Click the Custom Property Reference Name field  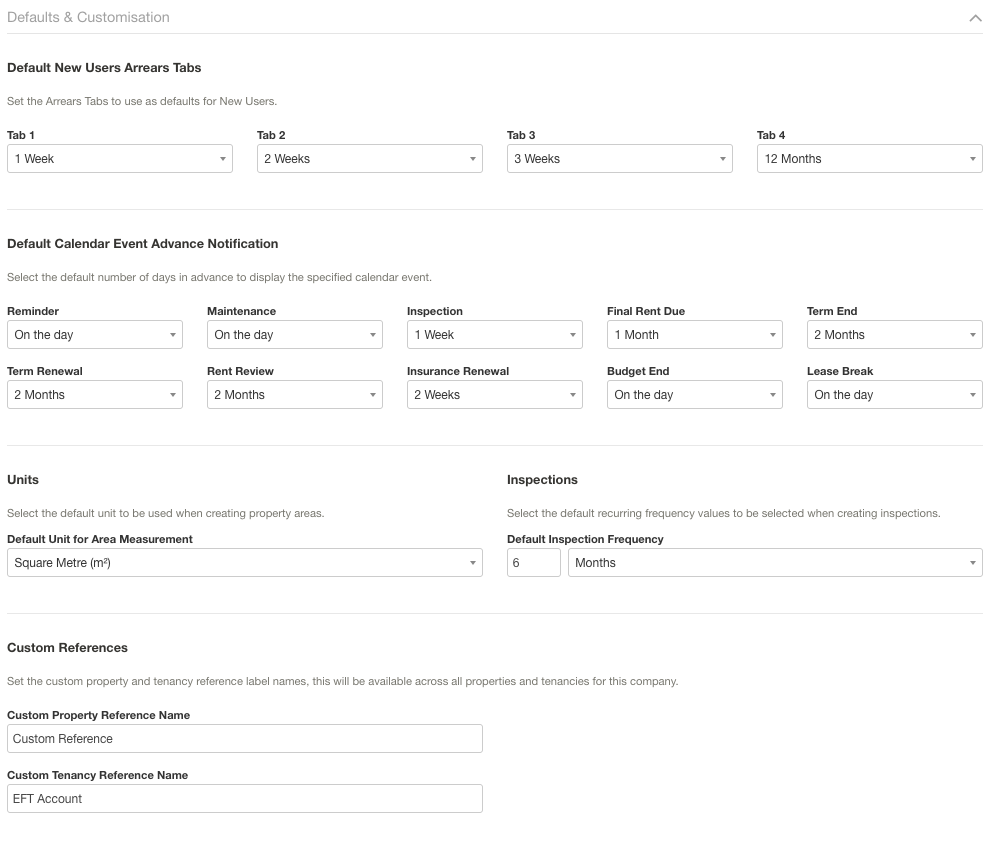(x=244, y=739)
